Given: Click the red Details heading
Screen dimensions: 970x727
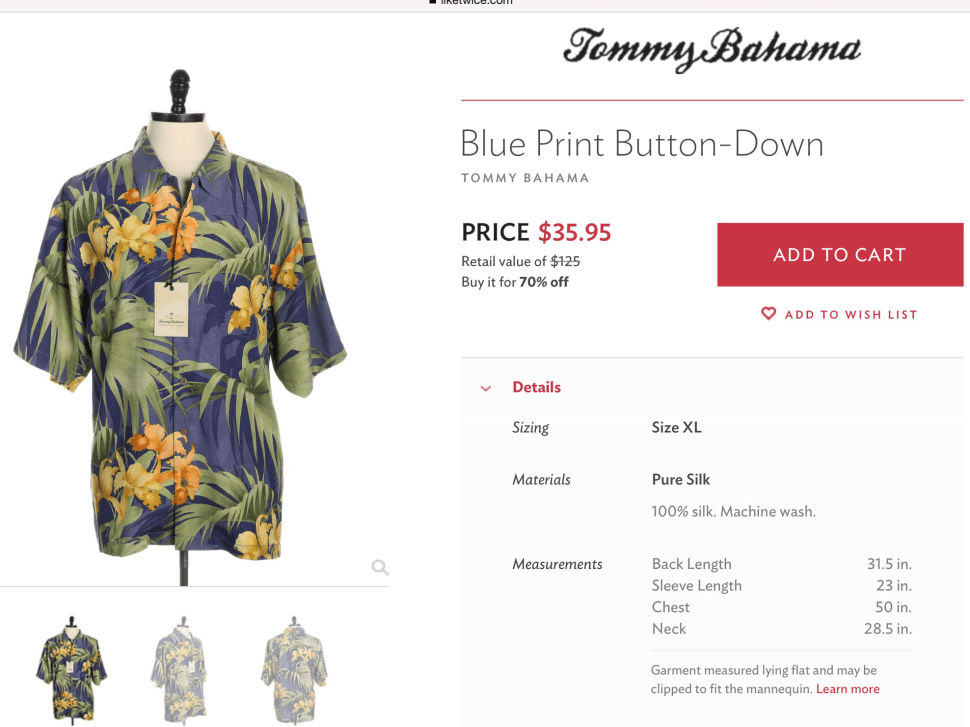Looking at the screenshot, I should coord(536,387).
